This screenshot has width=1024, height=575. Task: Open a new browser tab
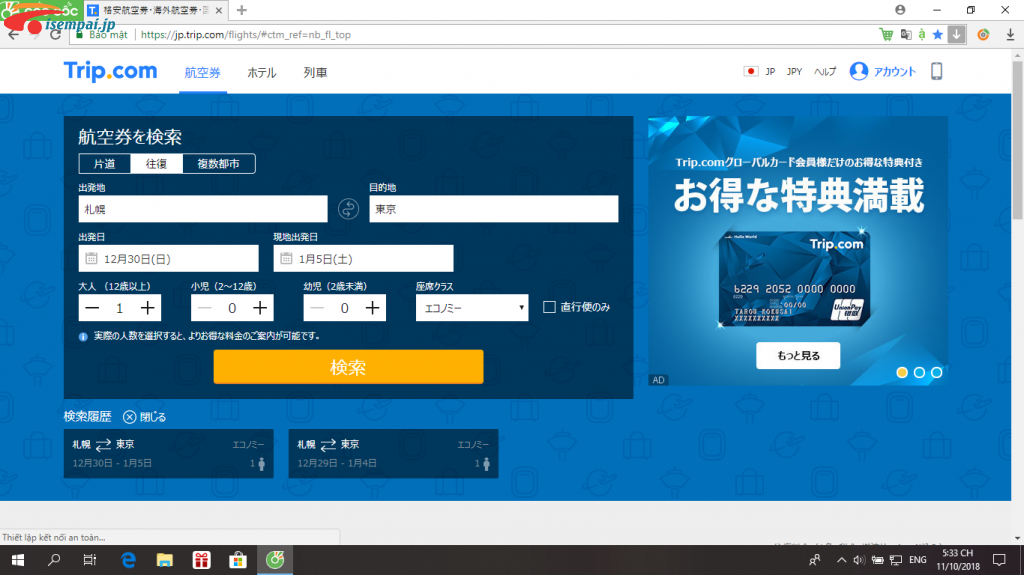(x=242, y=10)
